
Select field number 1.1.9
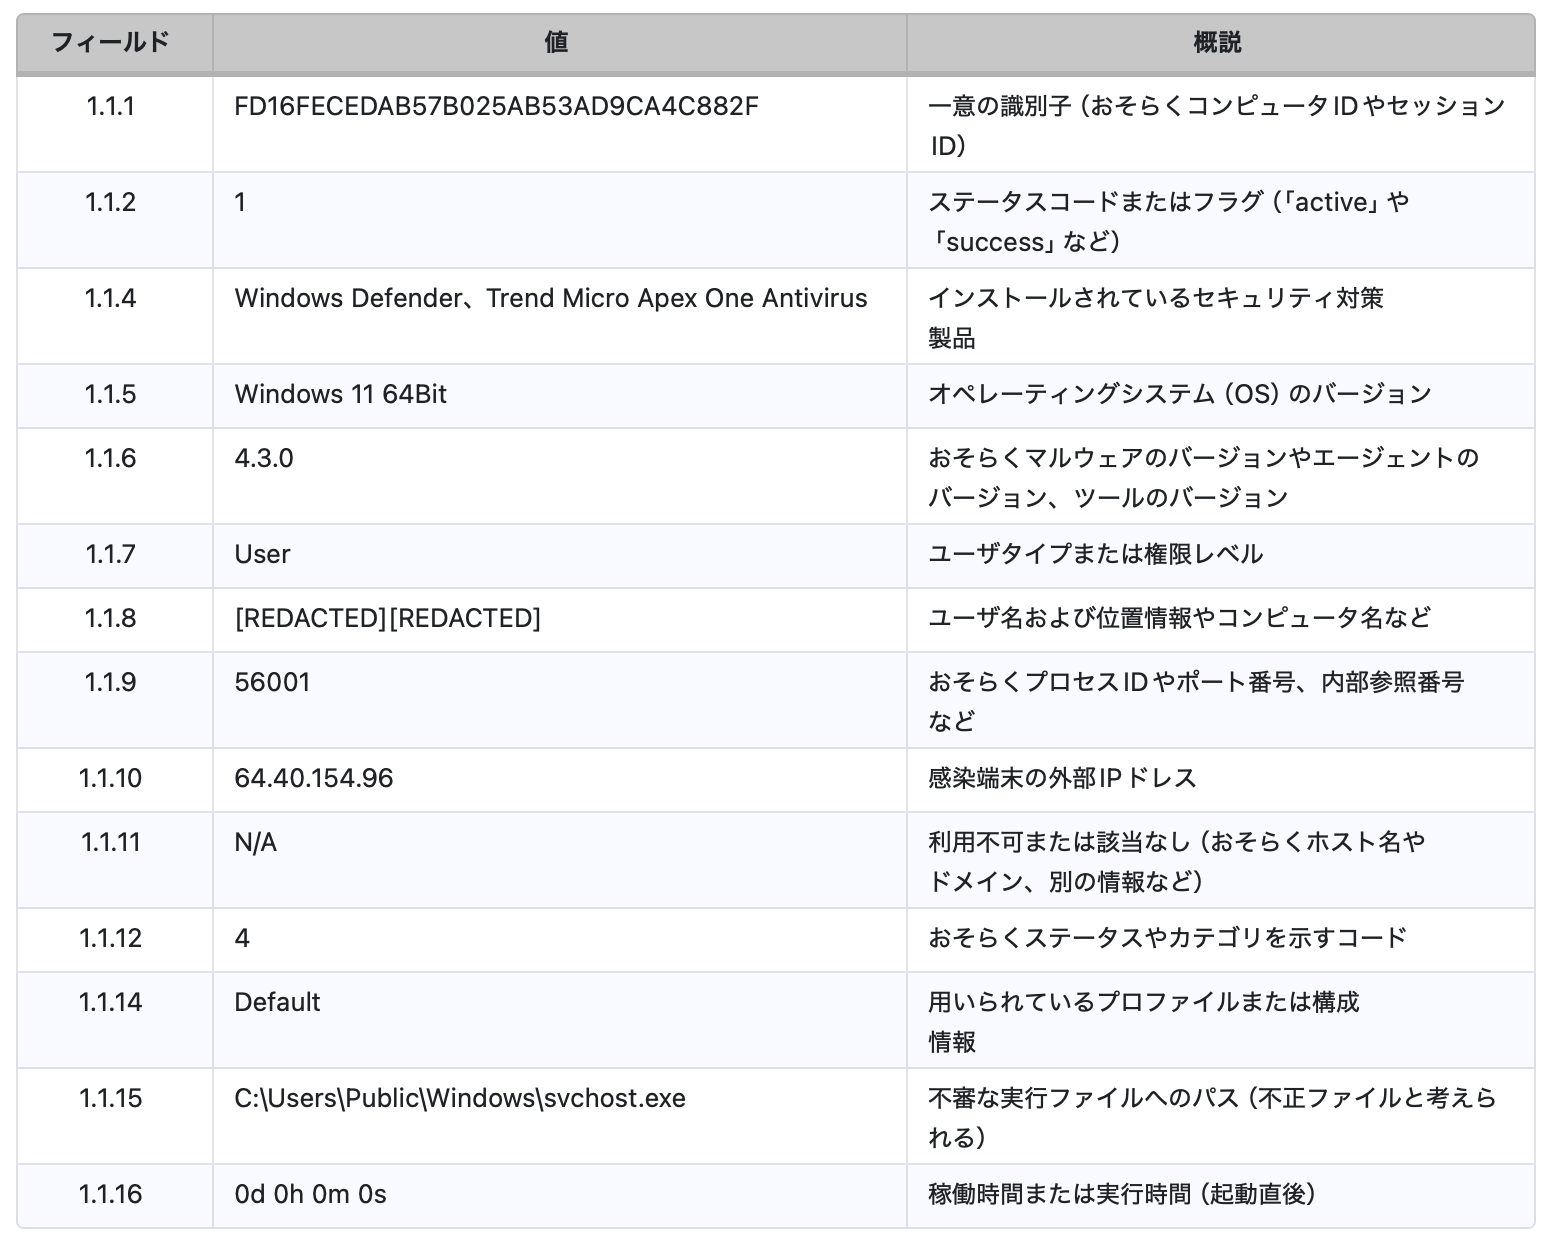pyautogui.click(x=110, y=682)
